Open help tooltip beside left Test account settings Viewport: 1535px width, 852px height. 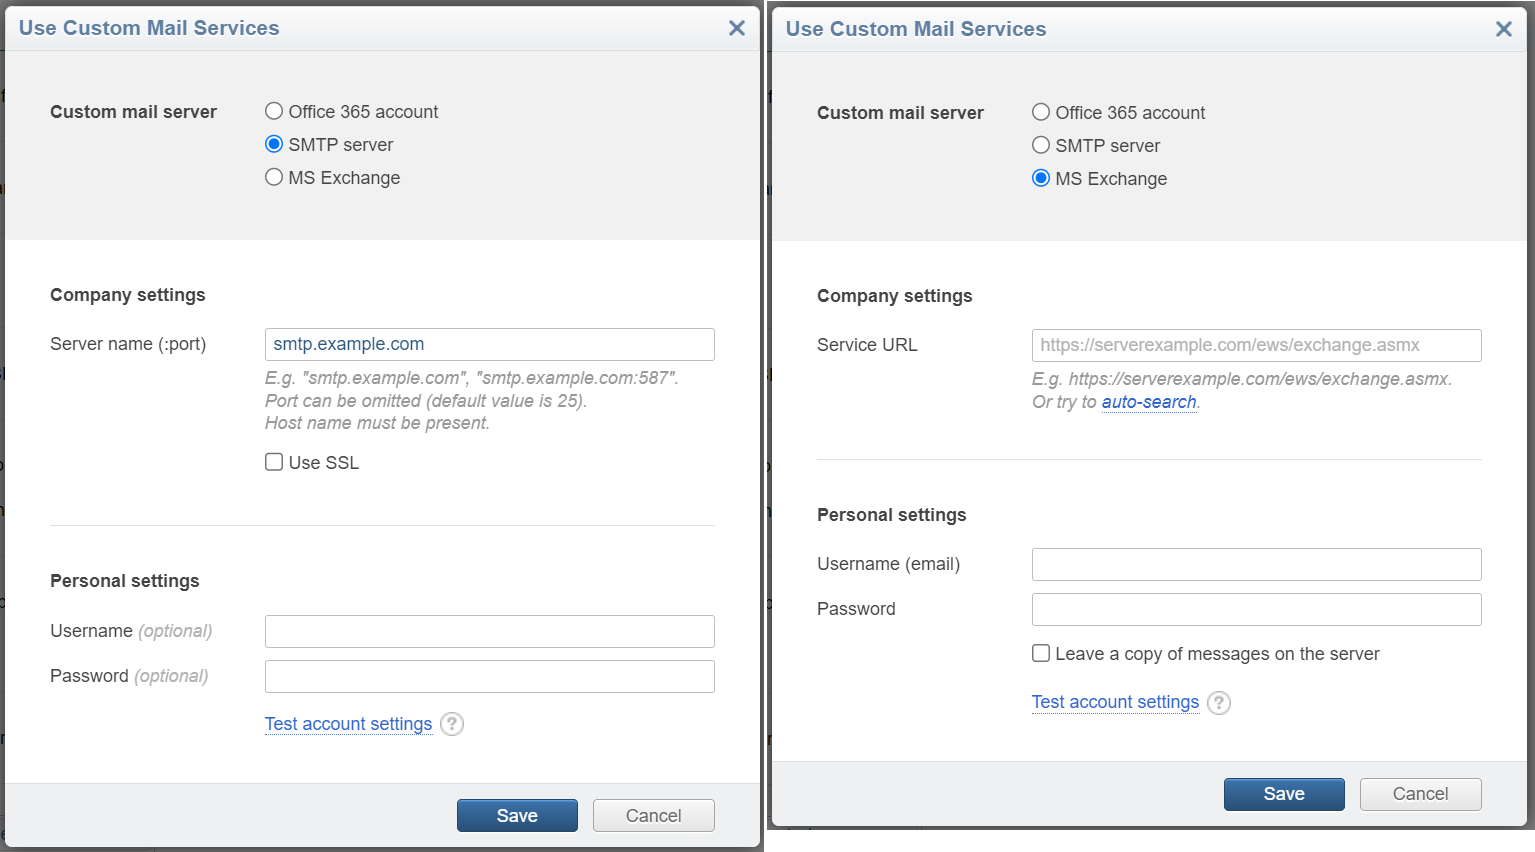(x=451, y=724)
